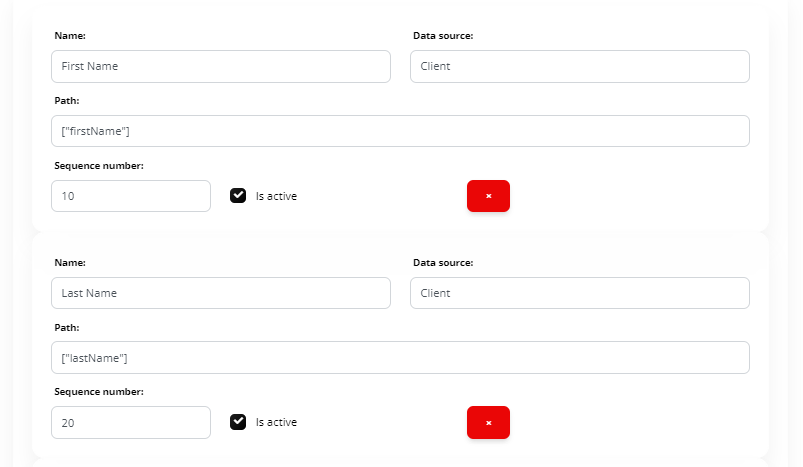The width and height of the screenshot is (803, 467).
Task: Click Sequence number label above value 20
Action: [99, 392]
